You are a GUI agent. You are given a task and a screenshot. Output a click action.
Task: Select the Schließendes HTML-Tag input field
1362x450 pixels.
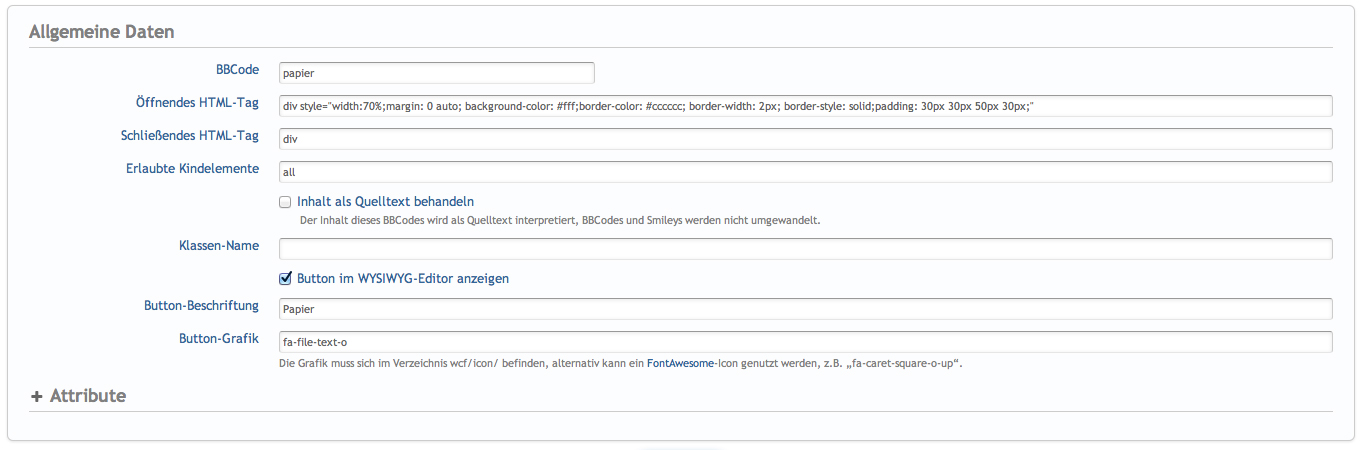pos(805,139)
